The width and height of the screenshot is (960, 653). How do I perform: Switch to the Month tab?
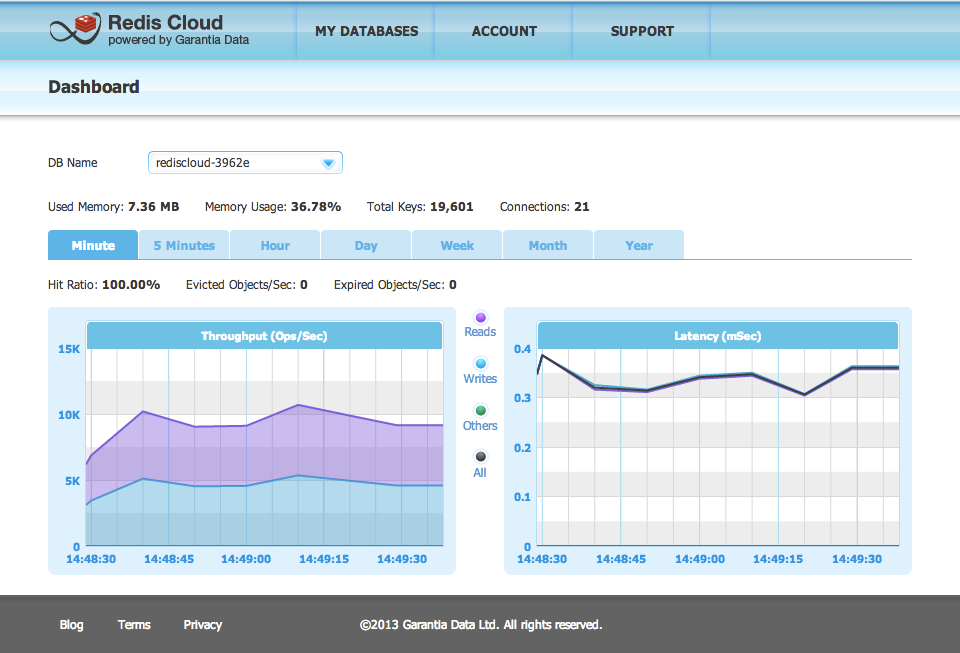(x=548, y=245)
